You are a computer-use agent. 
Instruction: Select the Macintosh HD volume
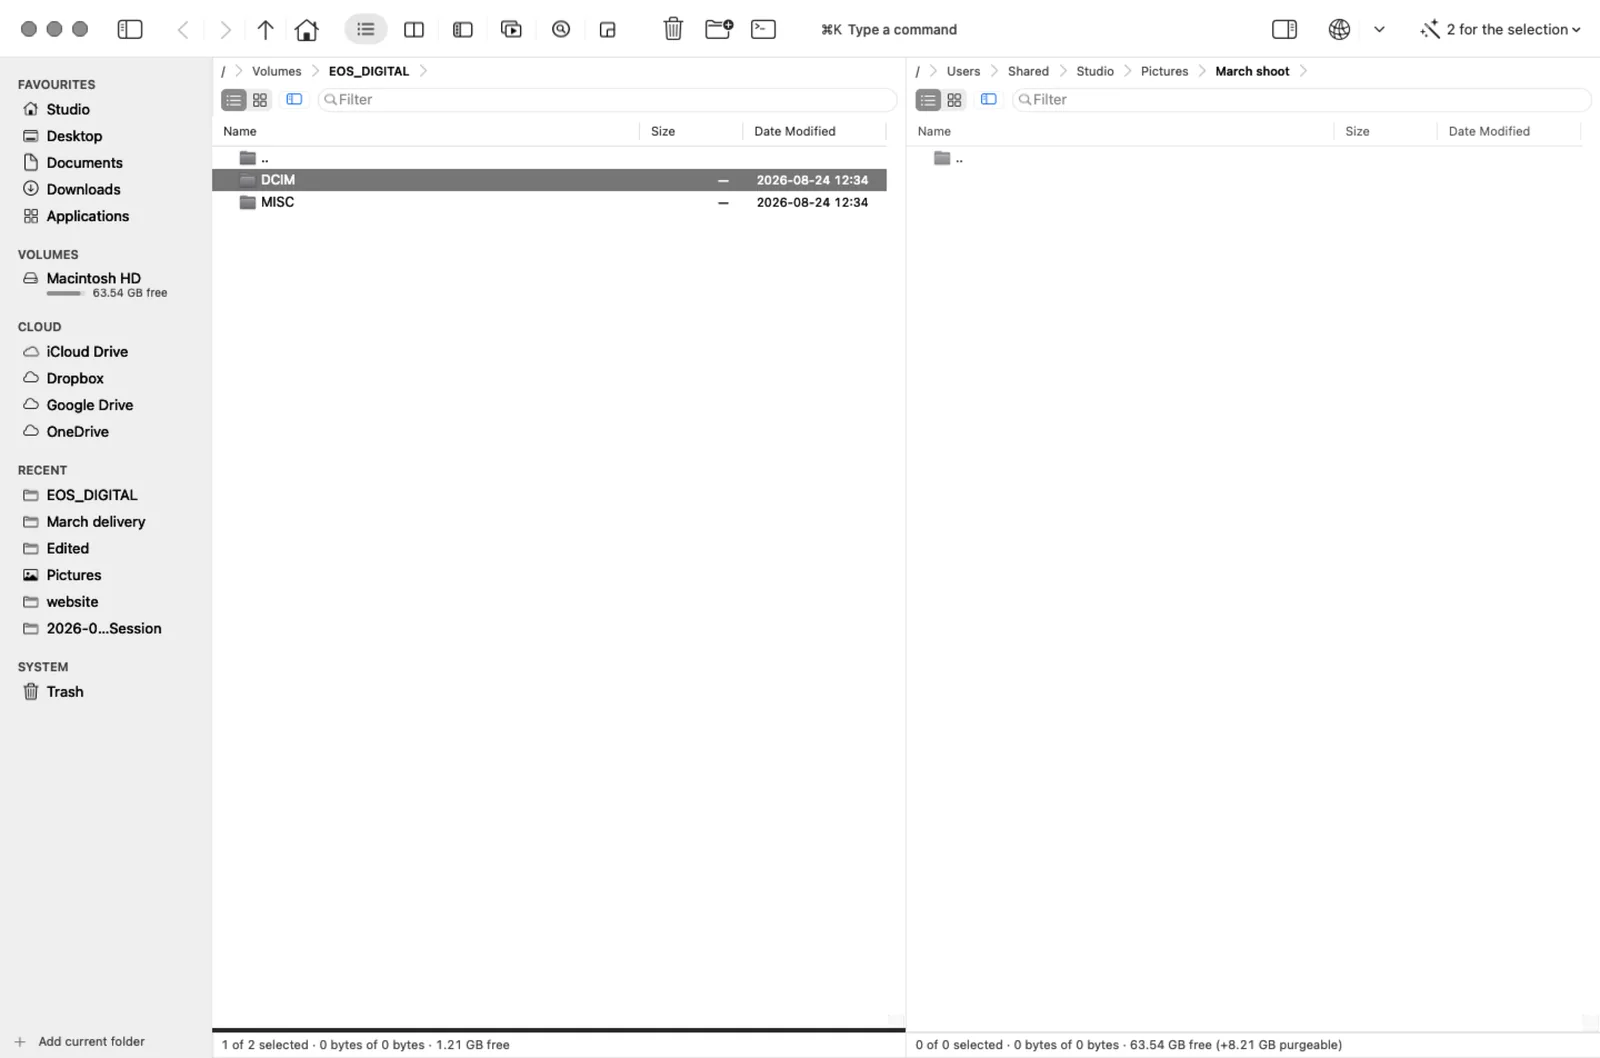94,278
